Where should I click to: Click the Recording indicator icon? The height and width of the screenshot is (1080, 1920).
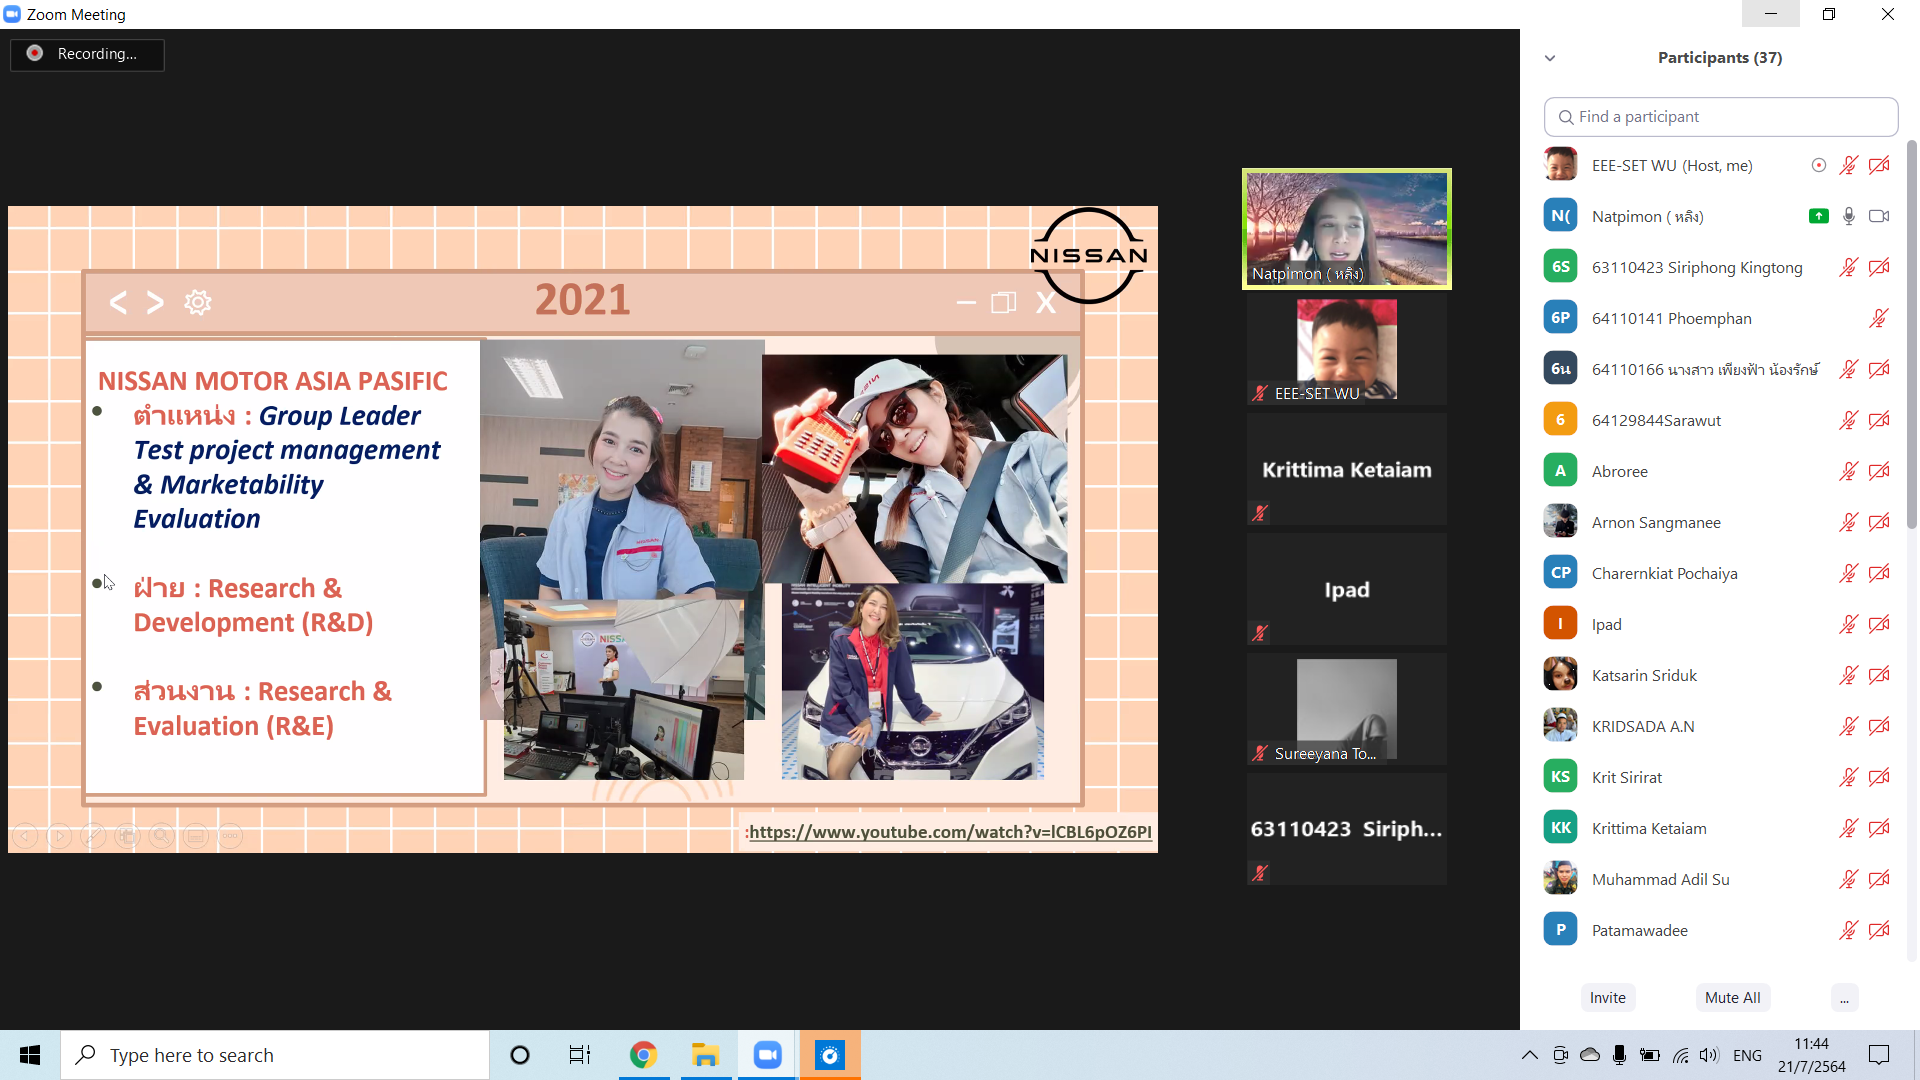(35, 53)
